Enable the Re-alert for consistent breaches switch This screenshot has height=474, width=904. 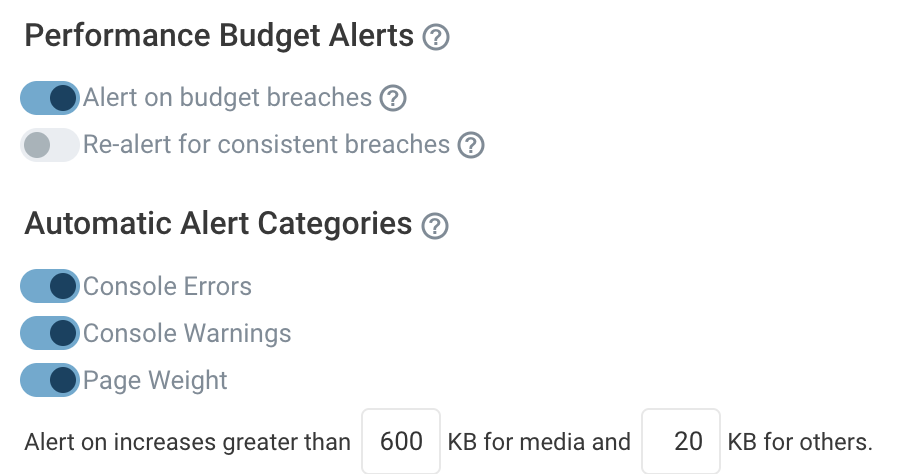pos(50,145)
